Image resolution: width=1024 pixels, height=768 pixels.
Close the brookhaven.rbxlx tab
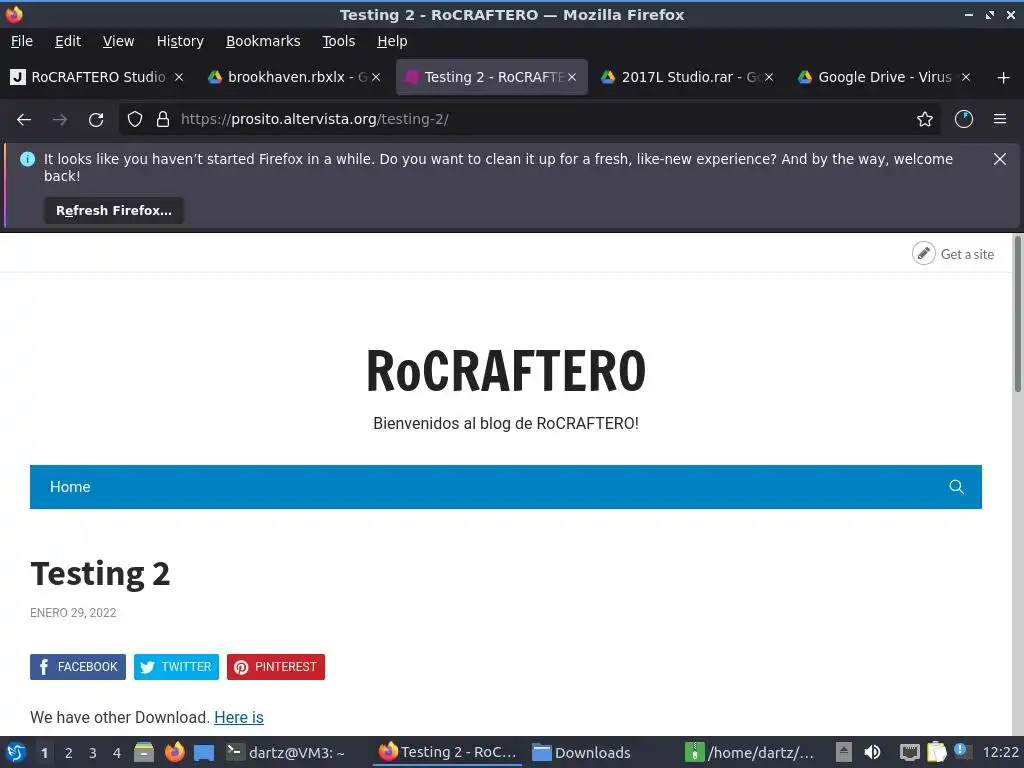(x=376, y=77)
